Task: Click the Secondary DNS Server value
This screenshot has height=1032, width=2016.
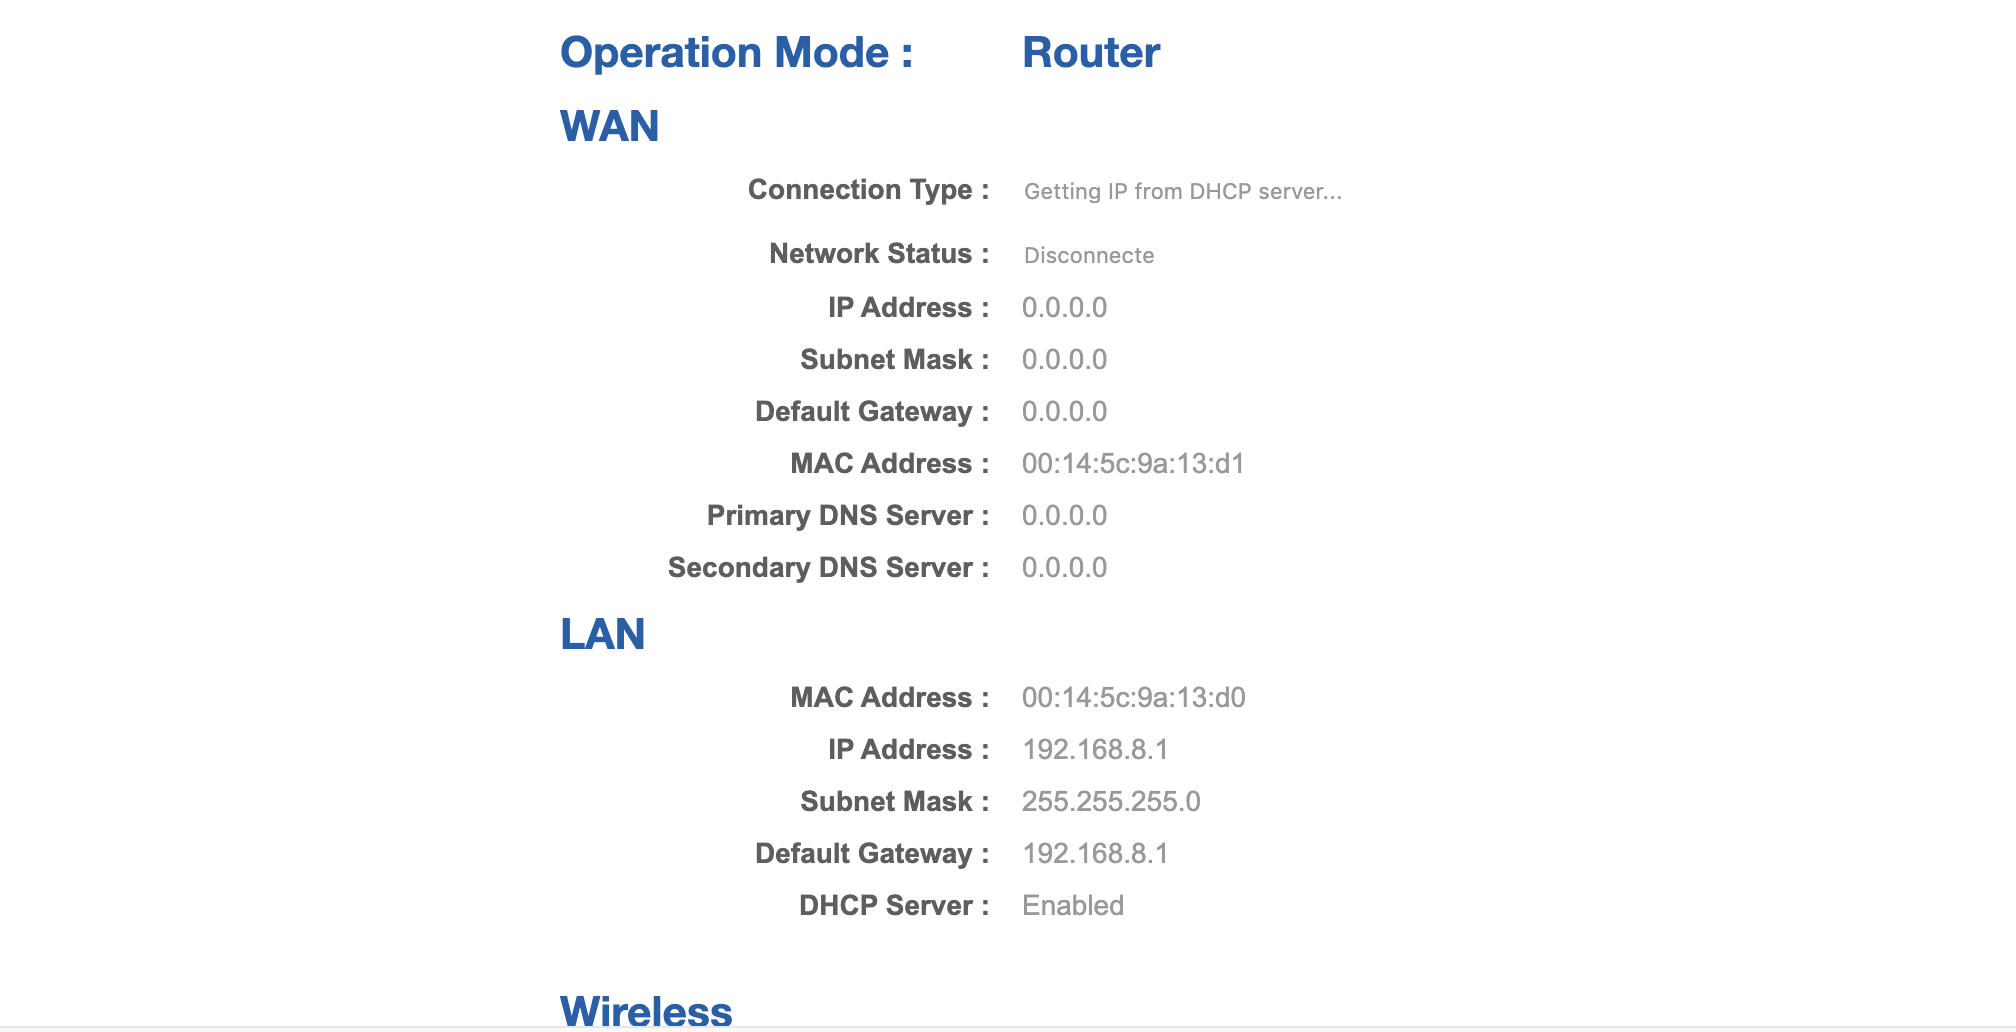Action: click(1064, 568)
